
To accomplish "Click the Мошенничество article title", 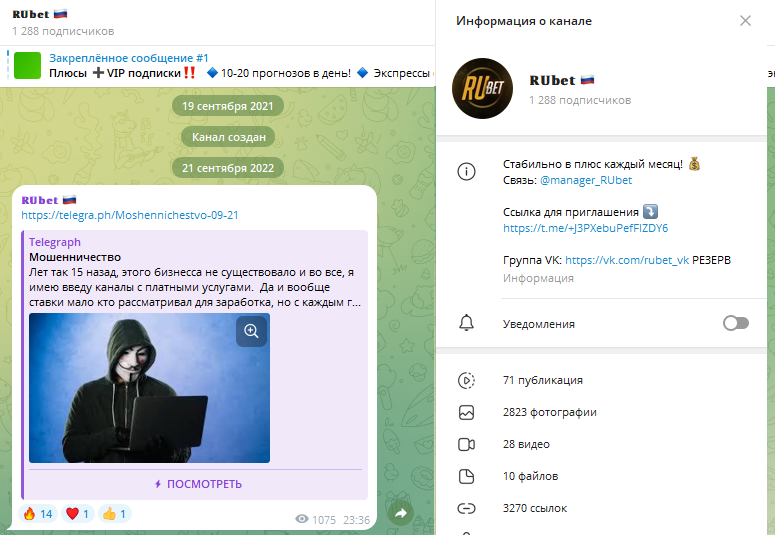I will (x=75, y=257).
